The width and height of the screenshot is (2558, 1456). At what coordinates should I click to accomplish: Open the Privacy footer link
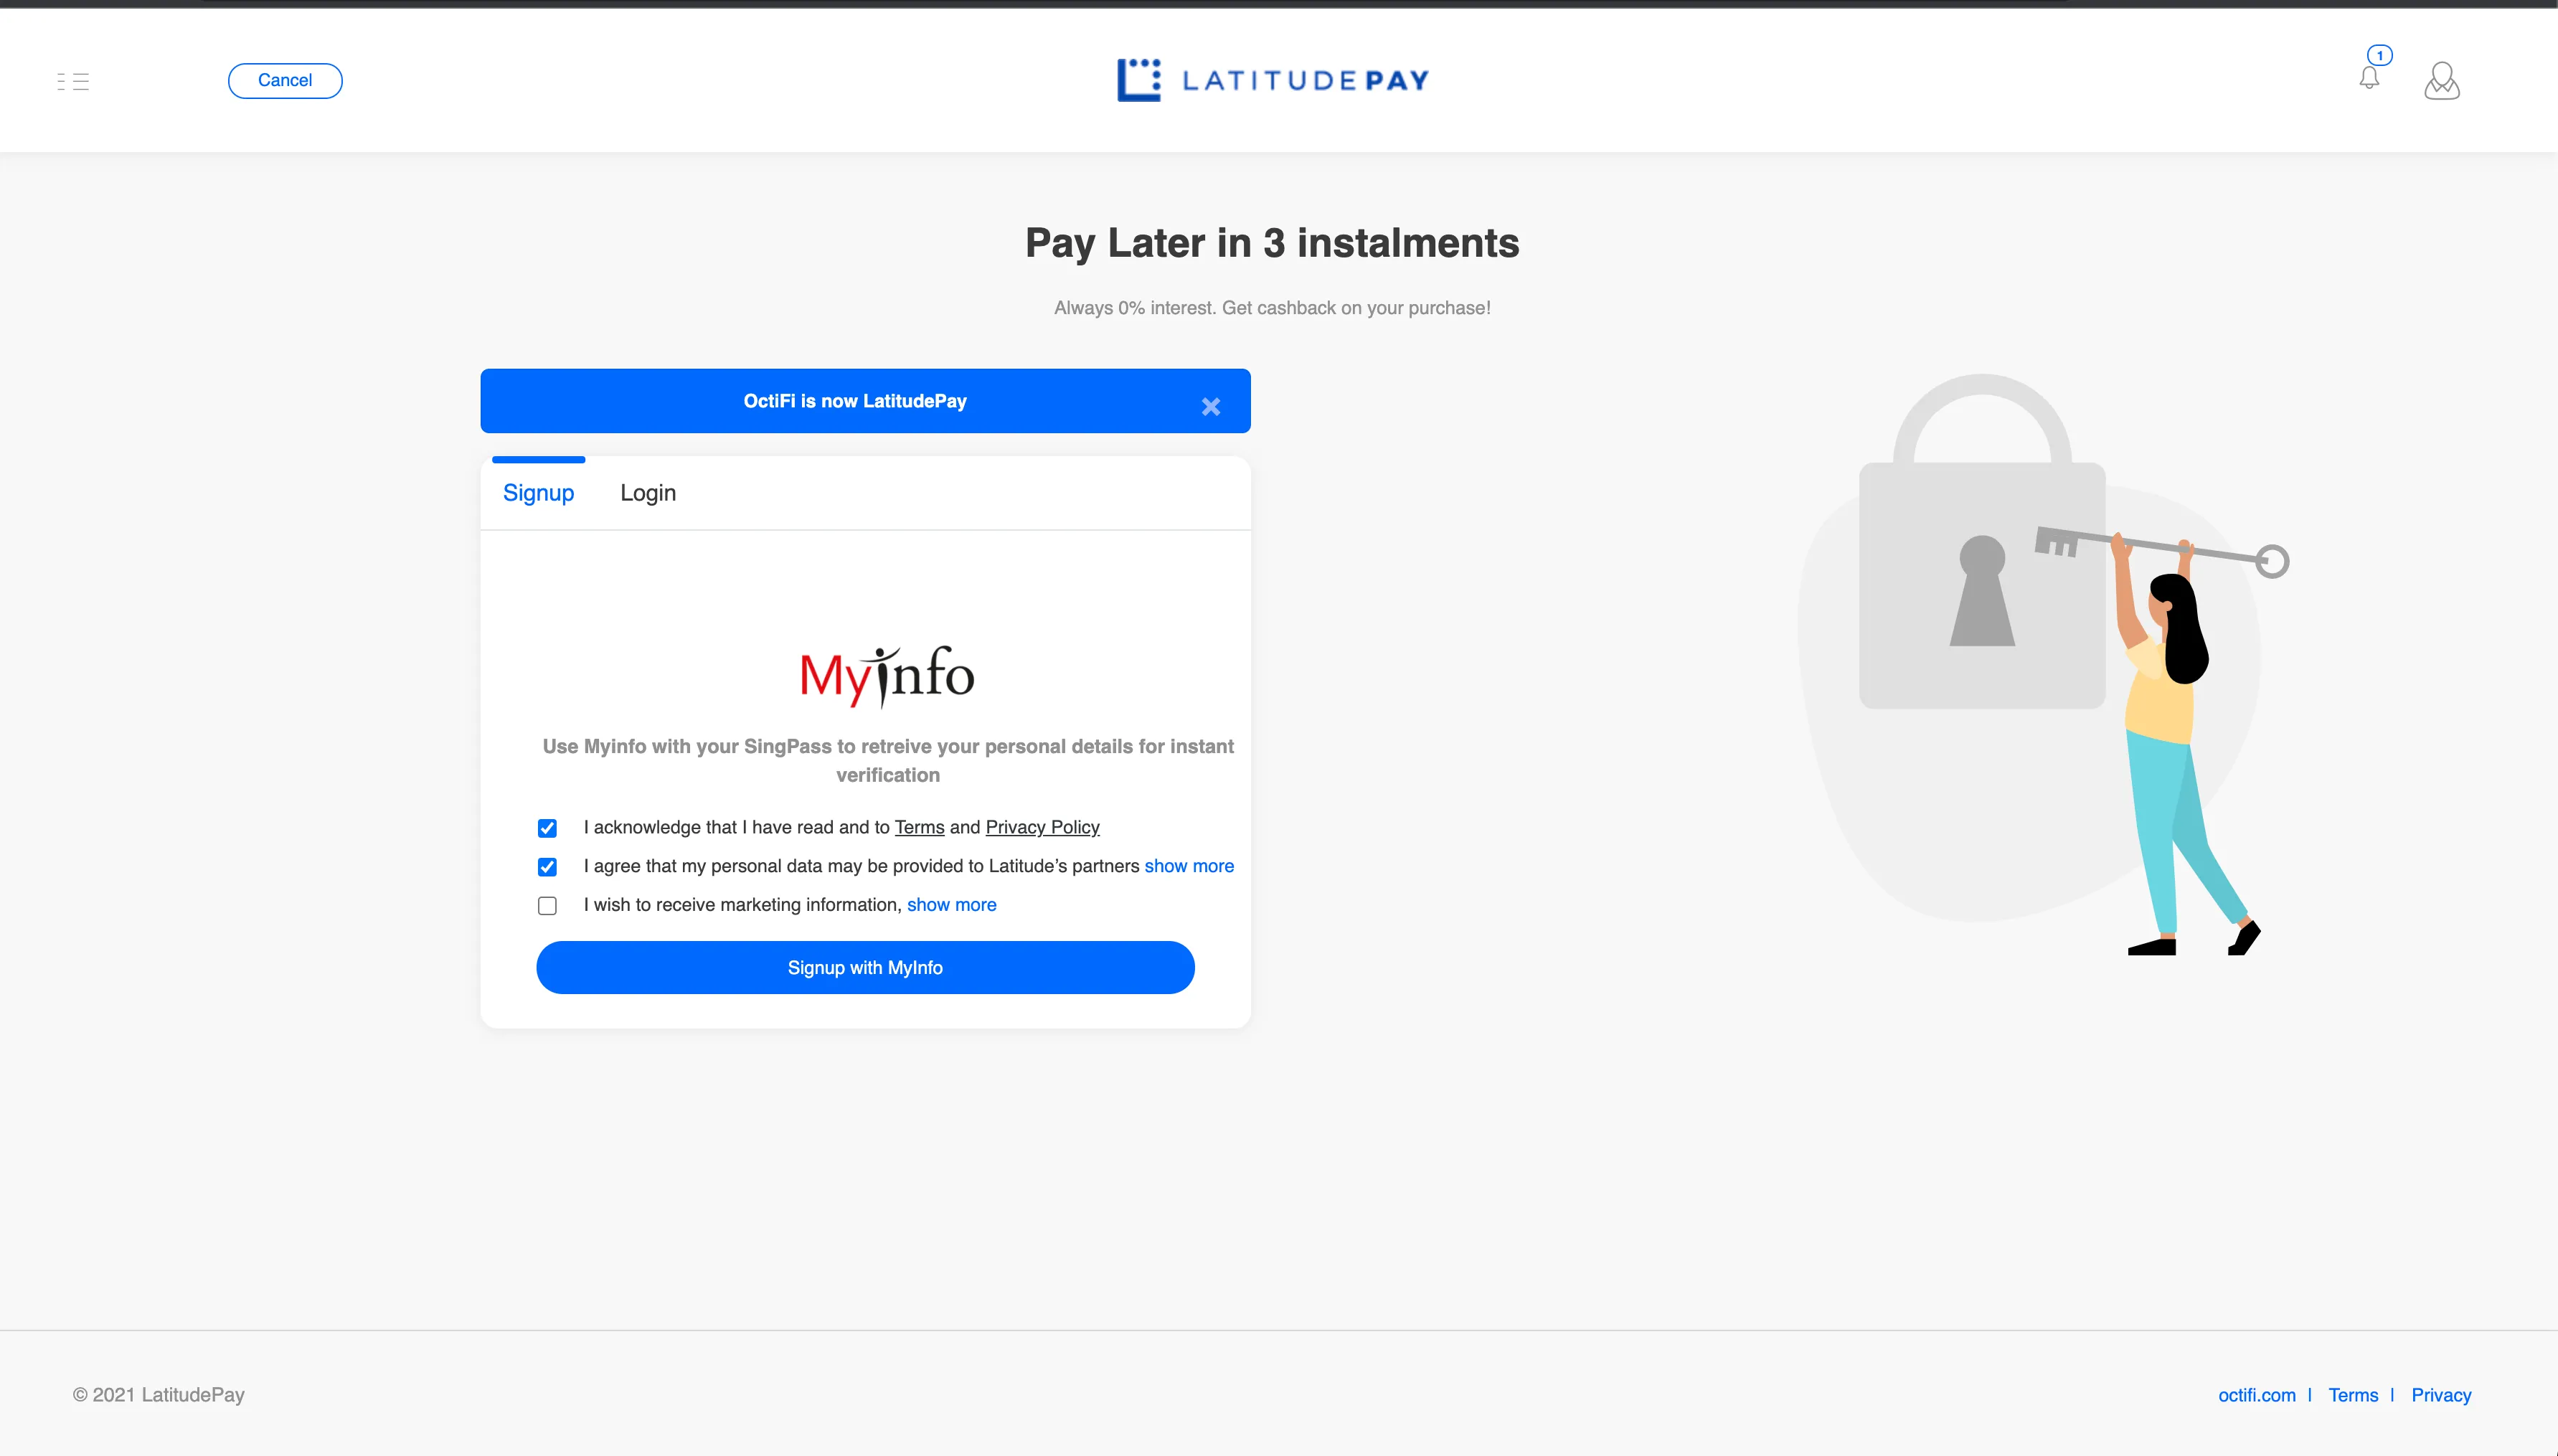2441,1395
